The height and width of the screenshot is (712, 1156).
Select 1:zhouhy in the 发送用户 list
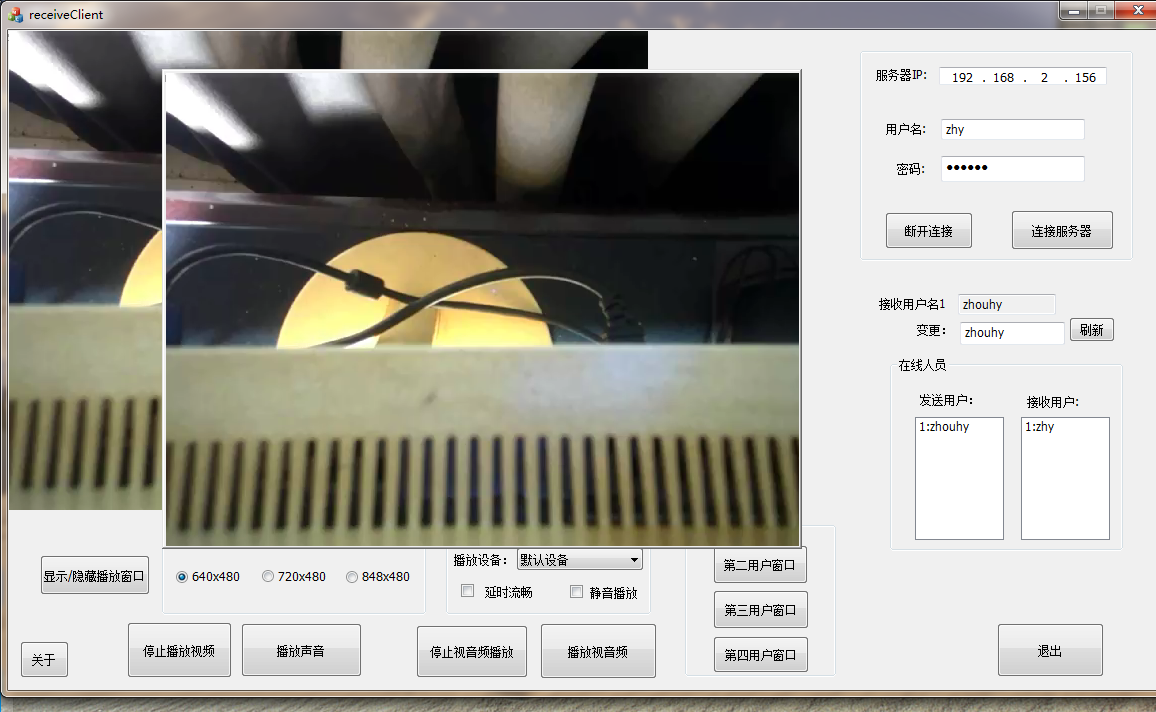click(x=944, y=427)
